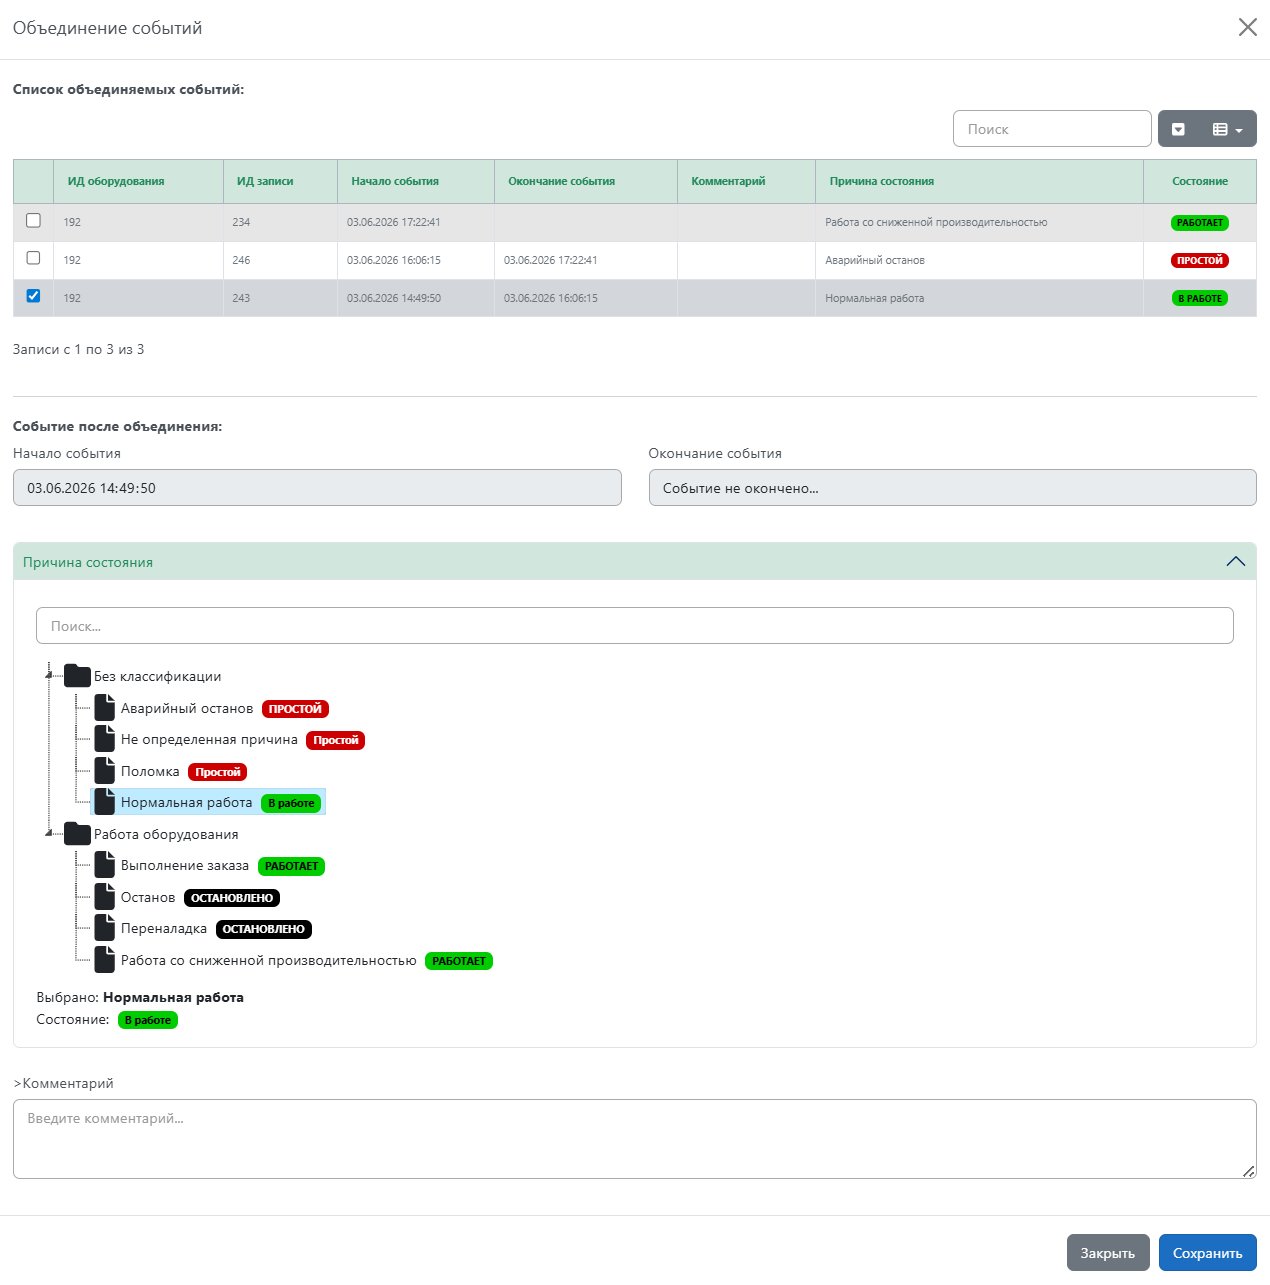This screenshot has width=1270, height=1285.
Task: Click the Окончание события field
Action: pyautogui.click(x=952, y=488)
